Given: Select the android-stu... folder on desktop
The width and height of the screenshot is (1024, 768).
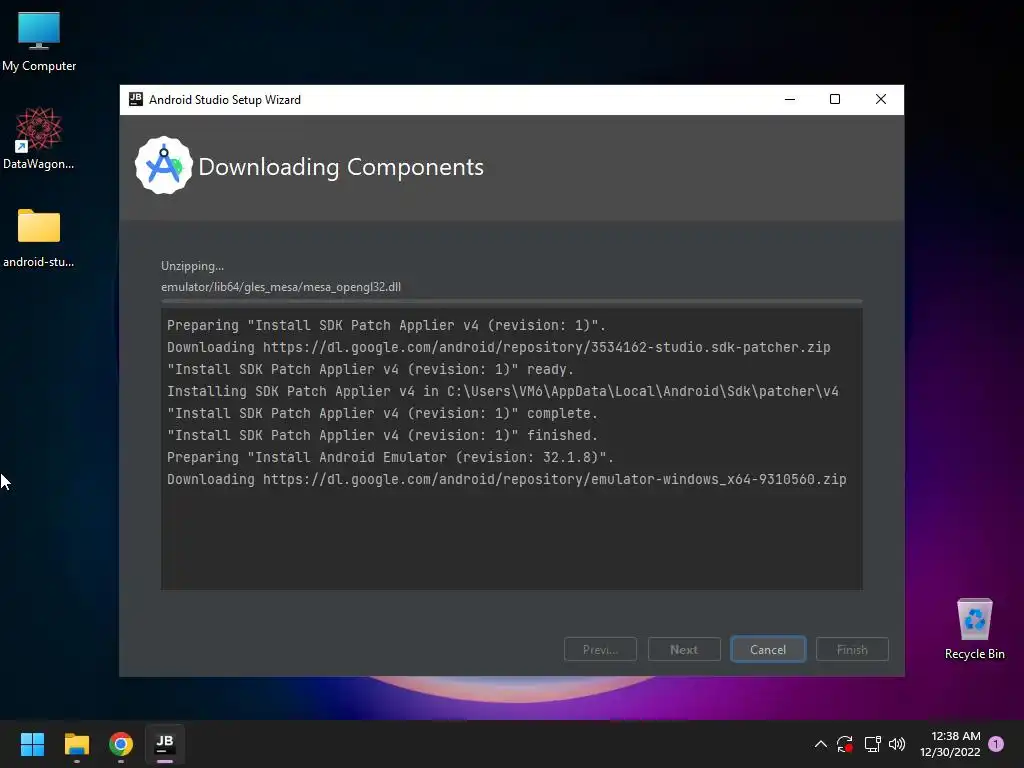Looking at the screenshot, I should point(39,238).
